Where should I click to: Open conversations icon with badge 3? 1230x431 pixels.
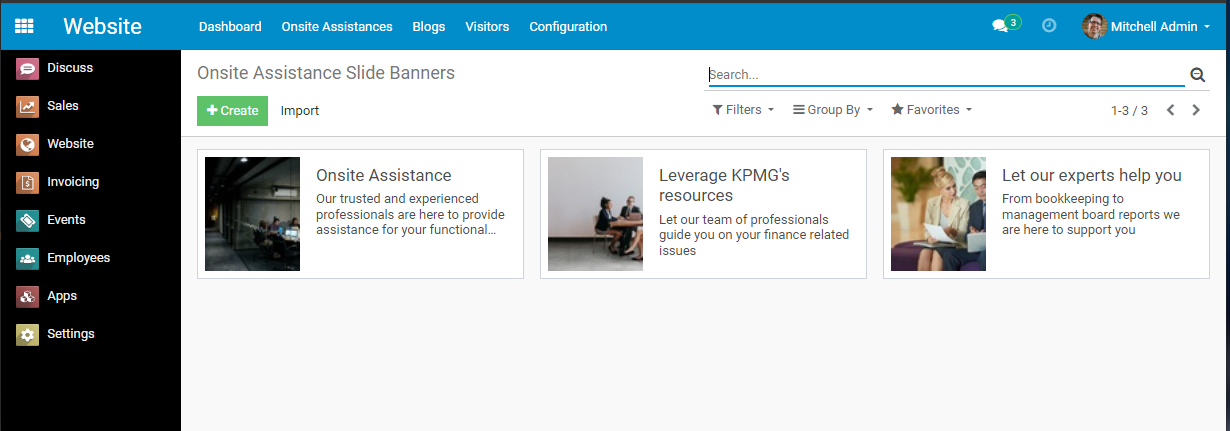click(x=1001, y=27)
